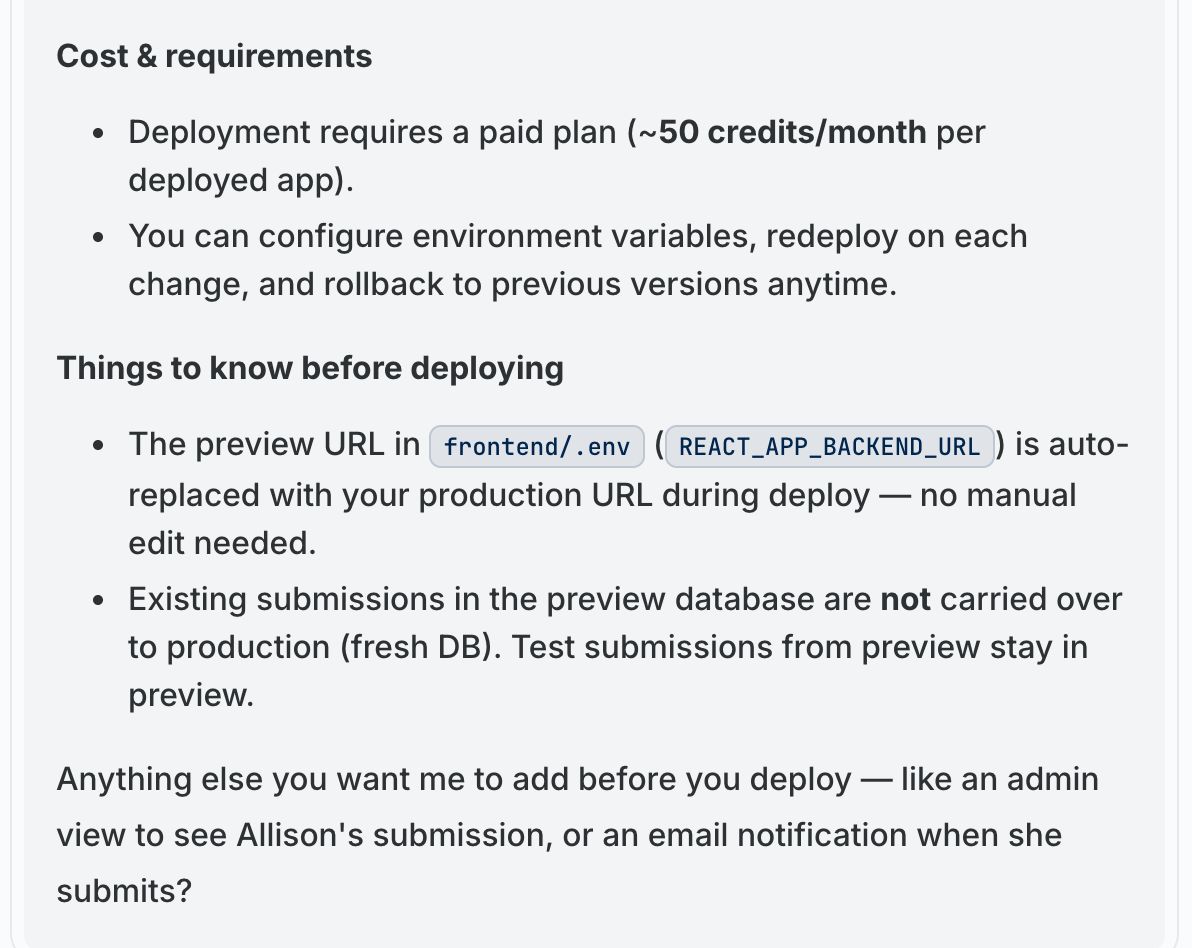Click the frontend/.env code chip
This screenshot has width=1192, height=948.
537,446
